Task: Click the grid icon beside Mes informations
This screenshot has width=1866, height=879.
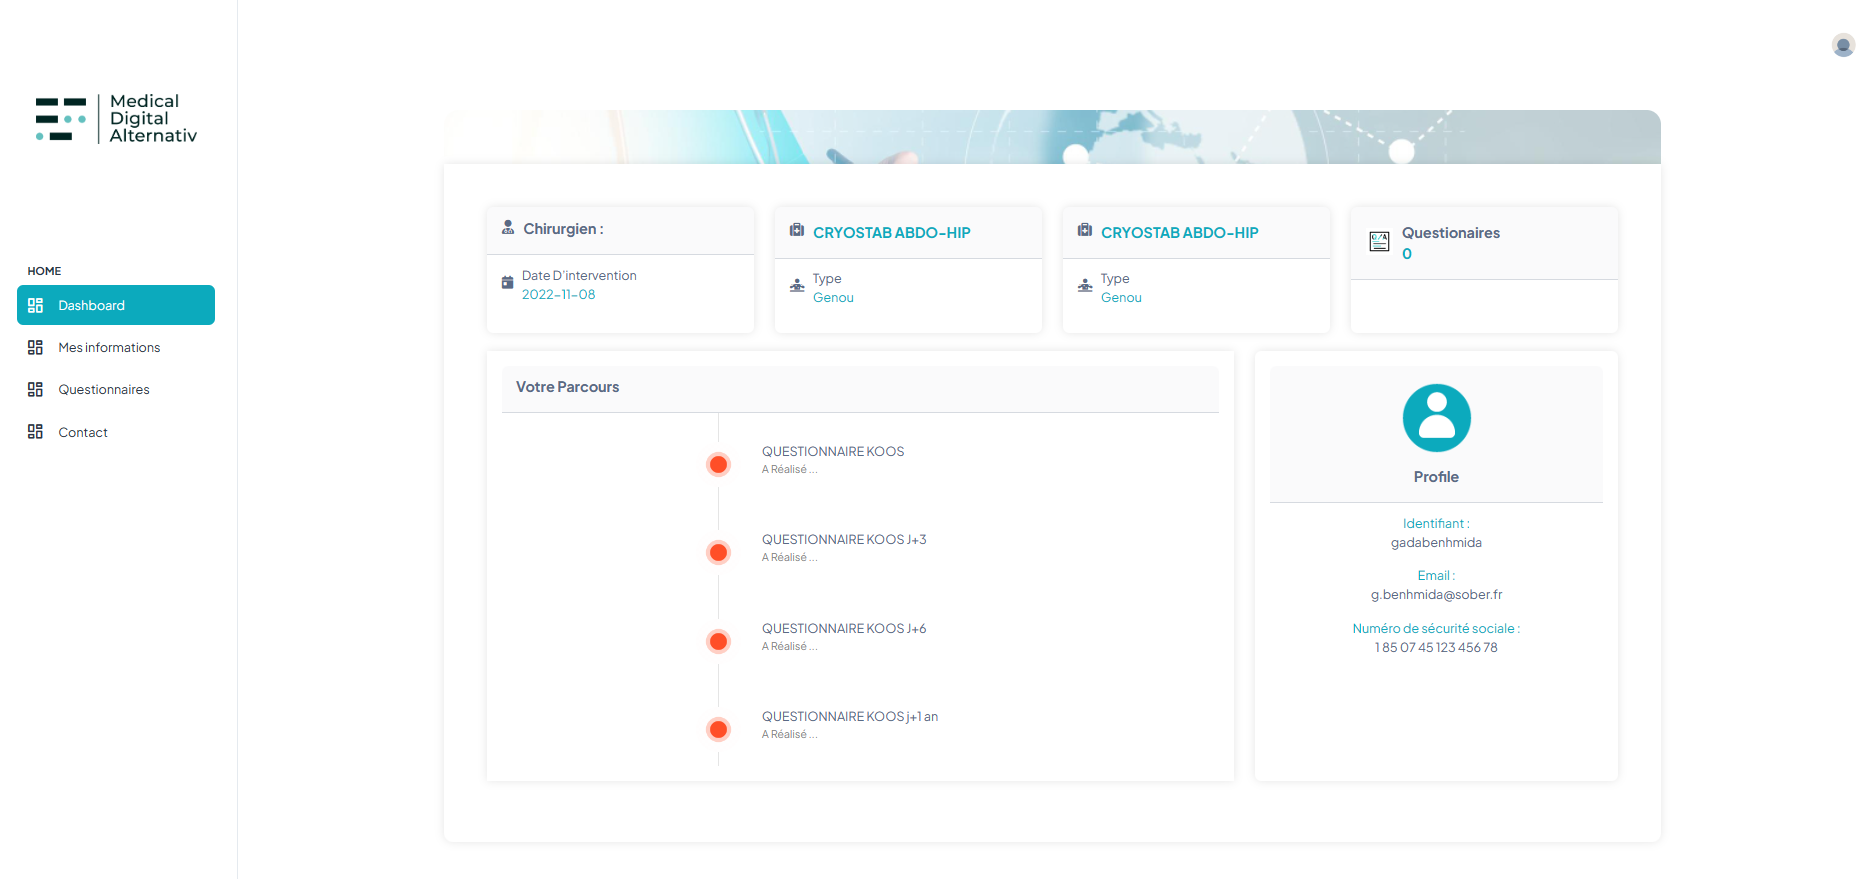Action: [35, 347]
